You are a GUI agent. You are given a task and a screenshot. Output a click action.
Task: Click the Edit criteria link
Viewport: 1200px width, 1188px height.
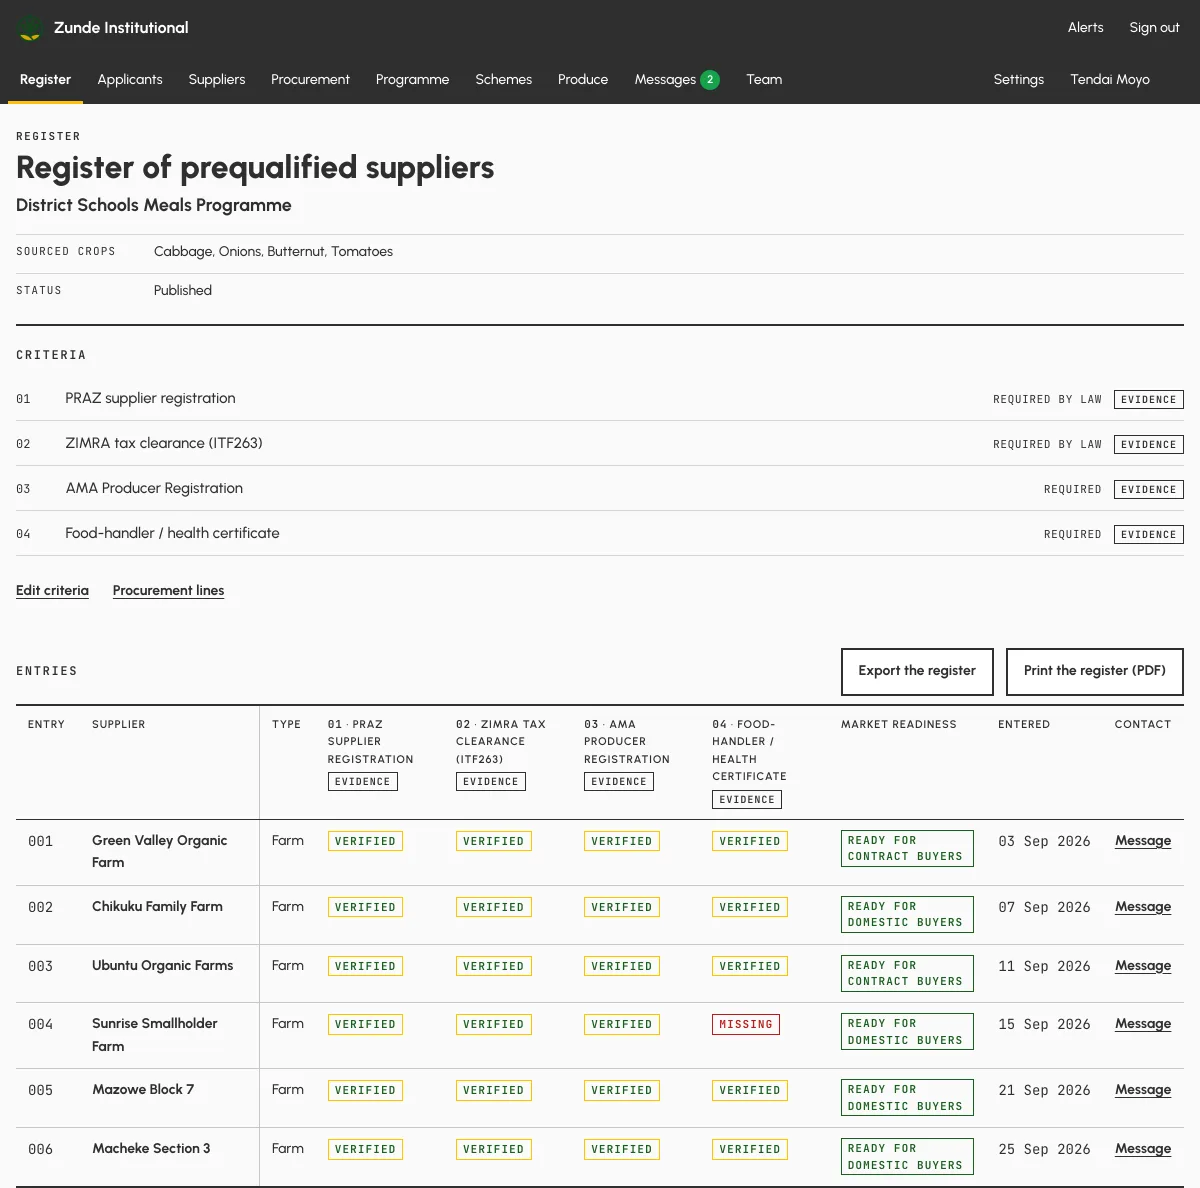52,591
